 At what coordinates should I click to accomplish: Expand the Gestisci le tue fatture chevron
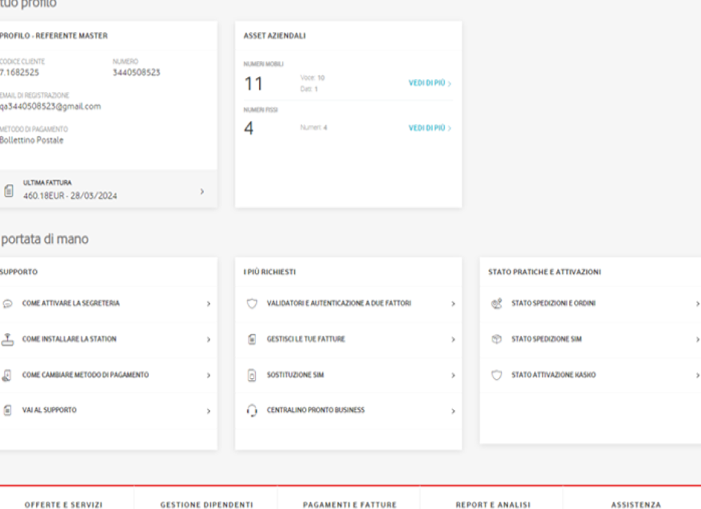[x=453, y=340]
